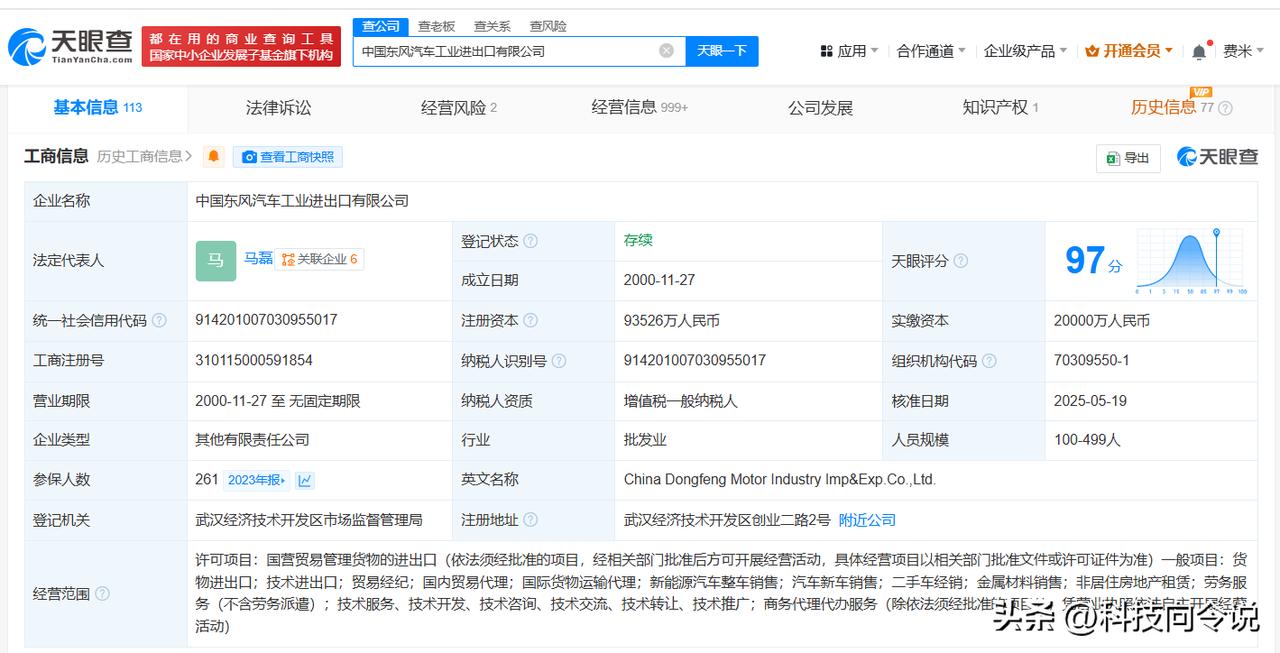
Task: Click help icon next to 组织机构代码
Action: [989, 361]
